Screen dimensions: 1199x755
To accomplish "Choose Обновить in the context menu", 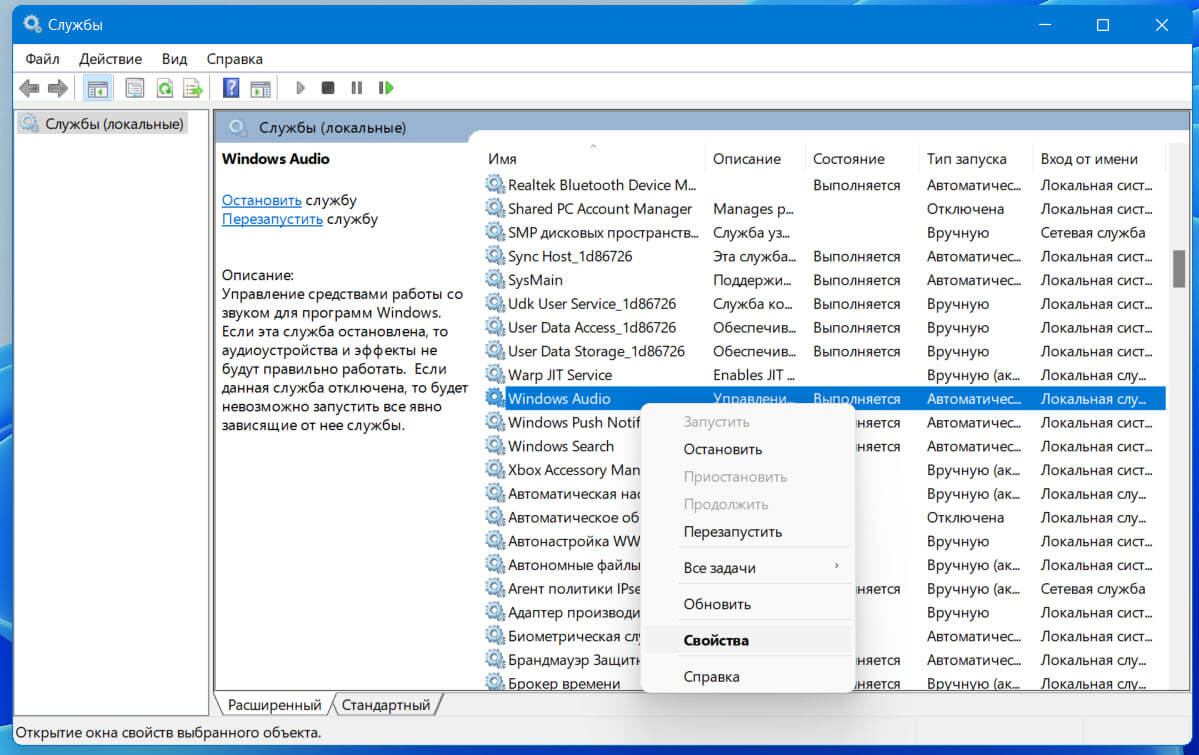I will [x=747, y=604].
